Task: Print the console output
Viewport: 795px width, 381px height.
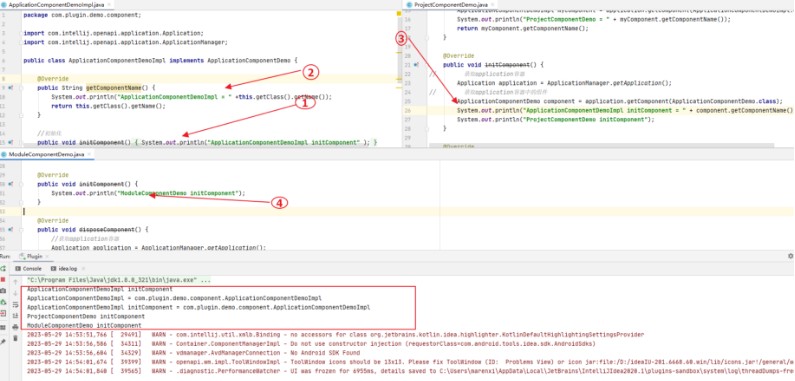Action: coord(15,327)
